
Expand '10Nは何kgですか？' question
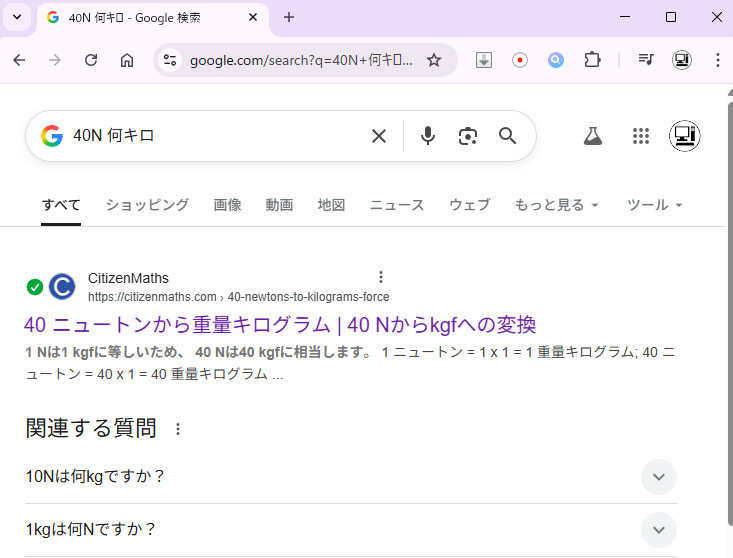351,477
